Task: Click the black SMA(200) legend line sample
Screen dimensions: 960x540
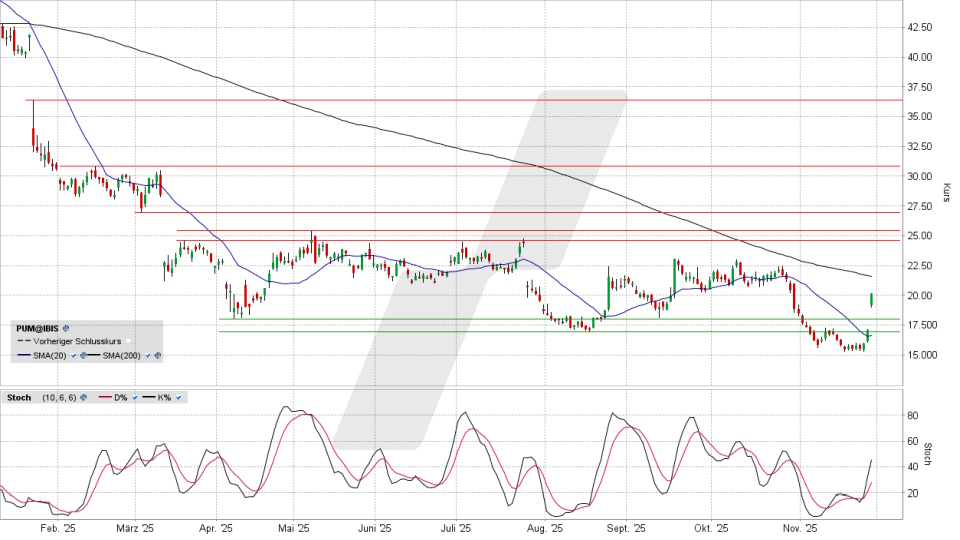Action: 96,355
